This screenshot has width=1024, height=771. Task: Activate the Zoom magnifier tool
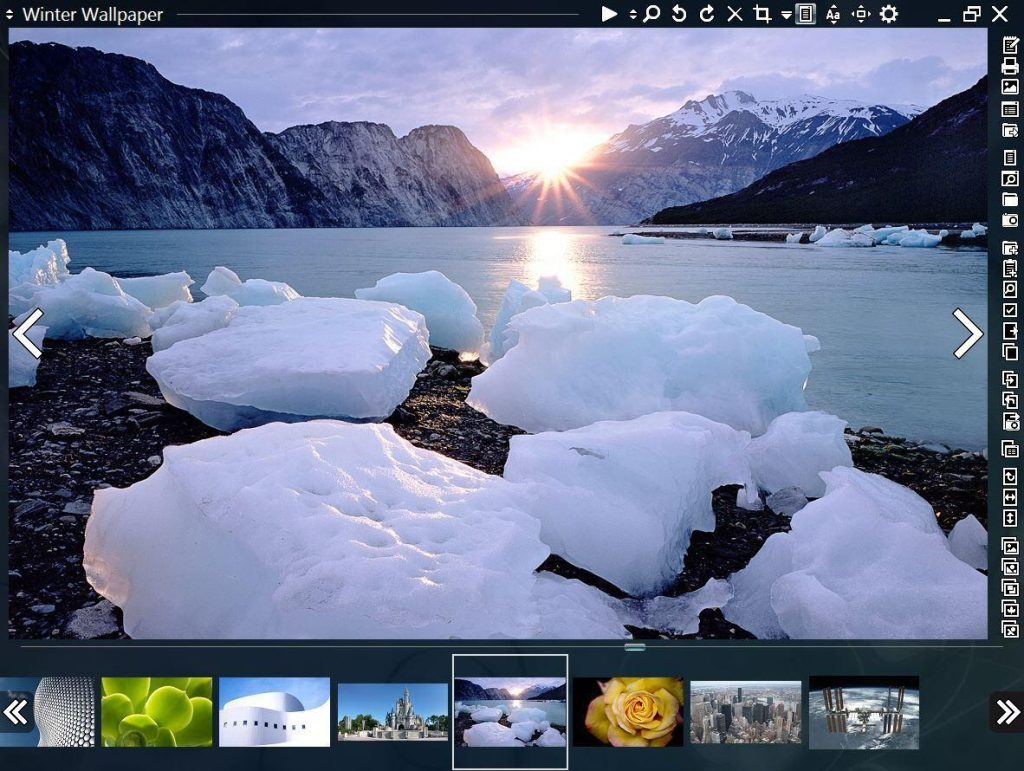click(x=652, y=15)
